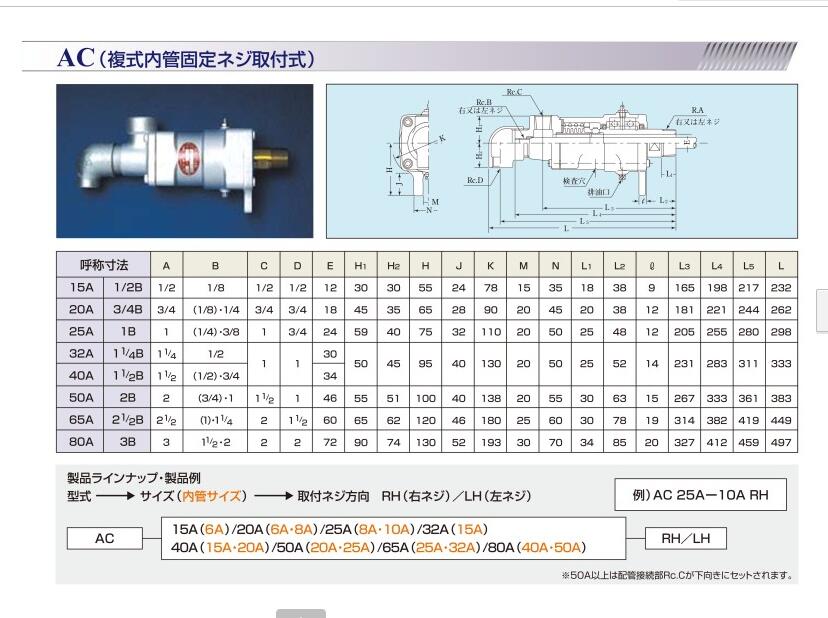Click the AC model code box
Viewport: 828px width, 618px height.
coord(105,537)
